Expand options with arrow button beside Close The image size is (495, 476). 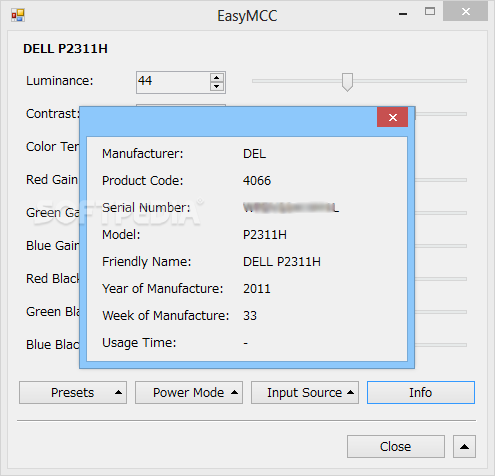coord(464,446)
